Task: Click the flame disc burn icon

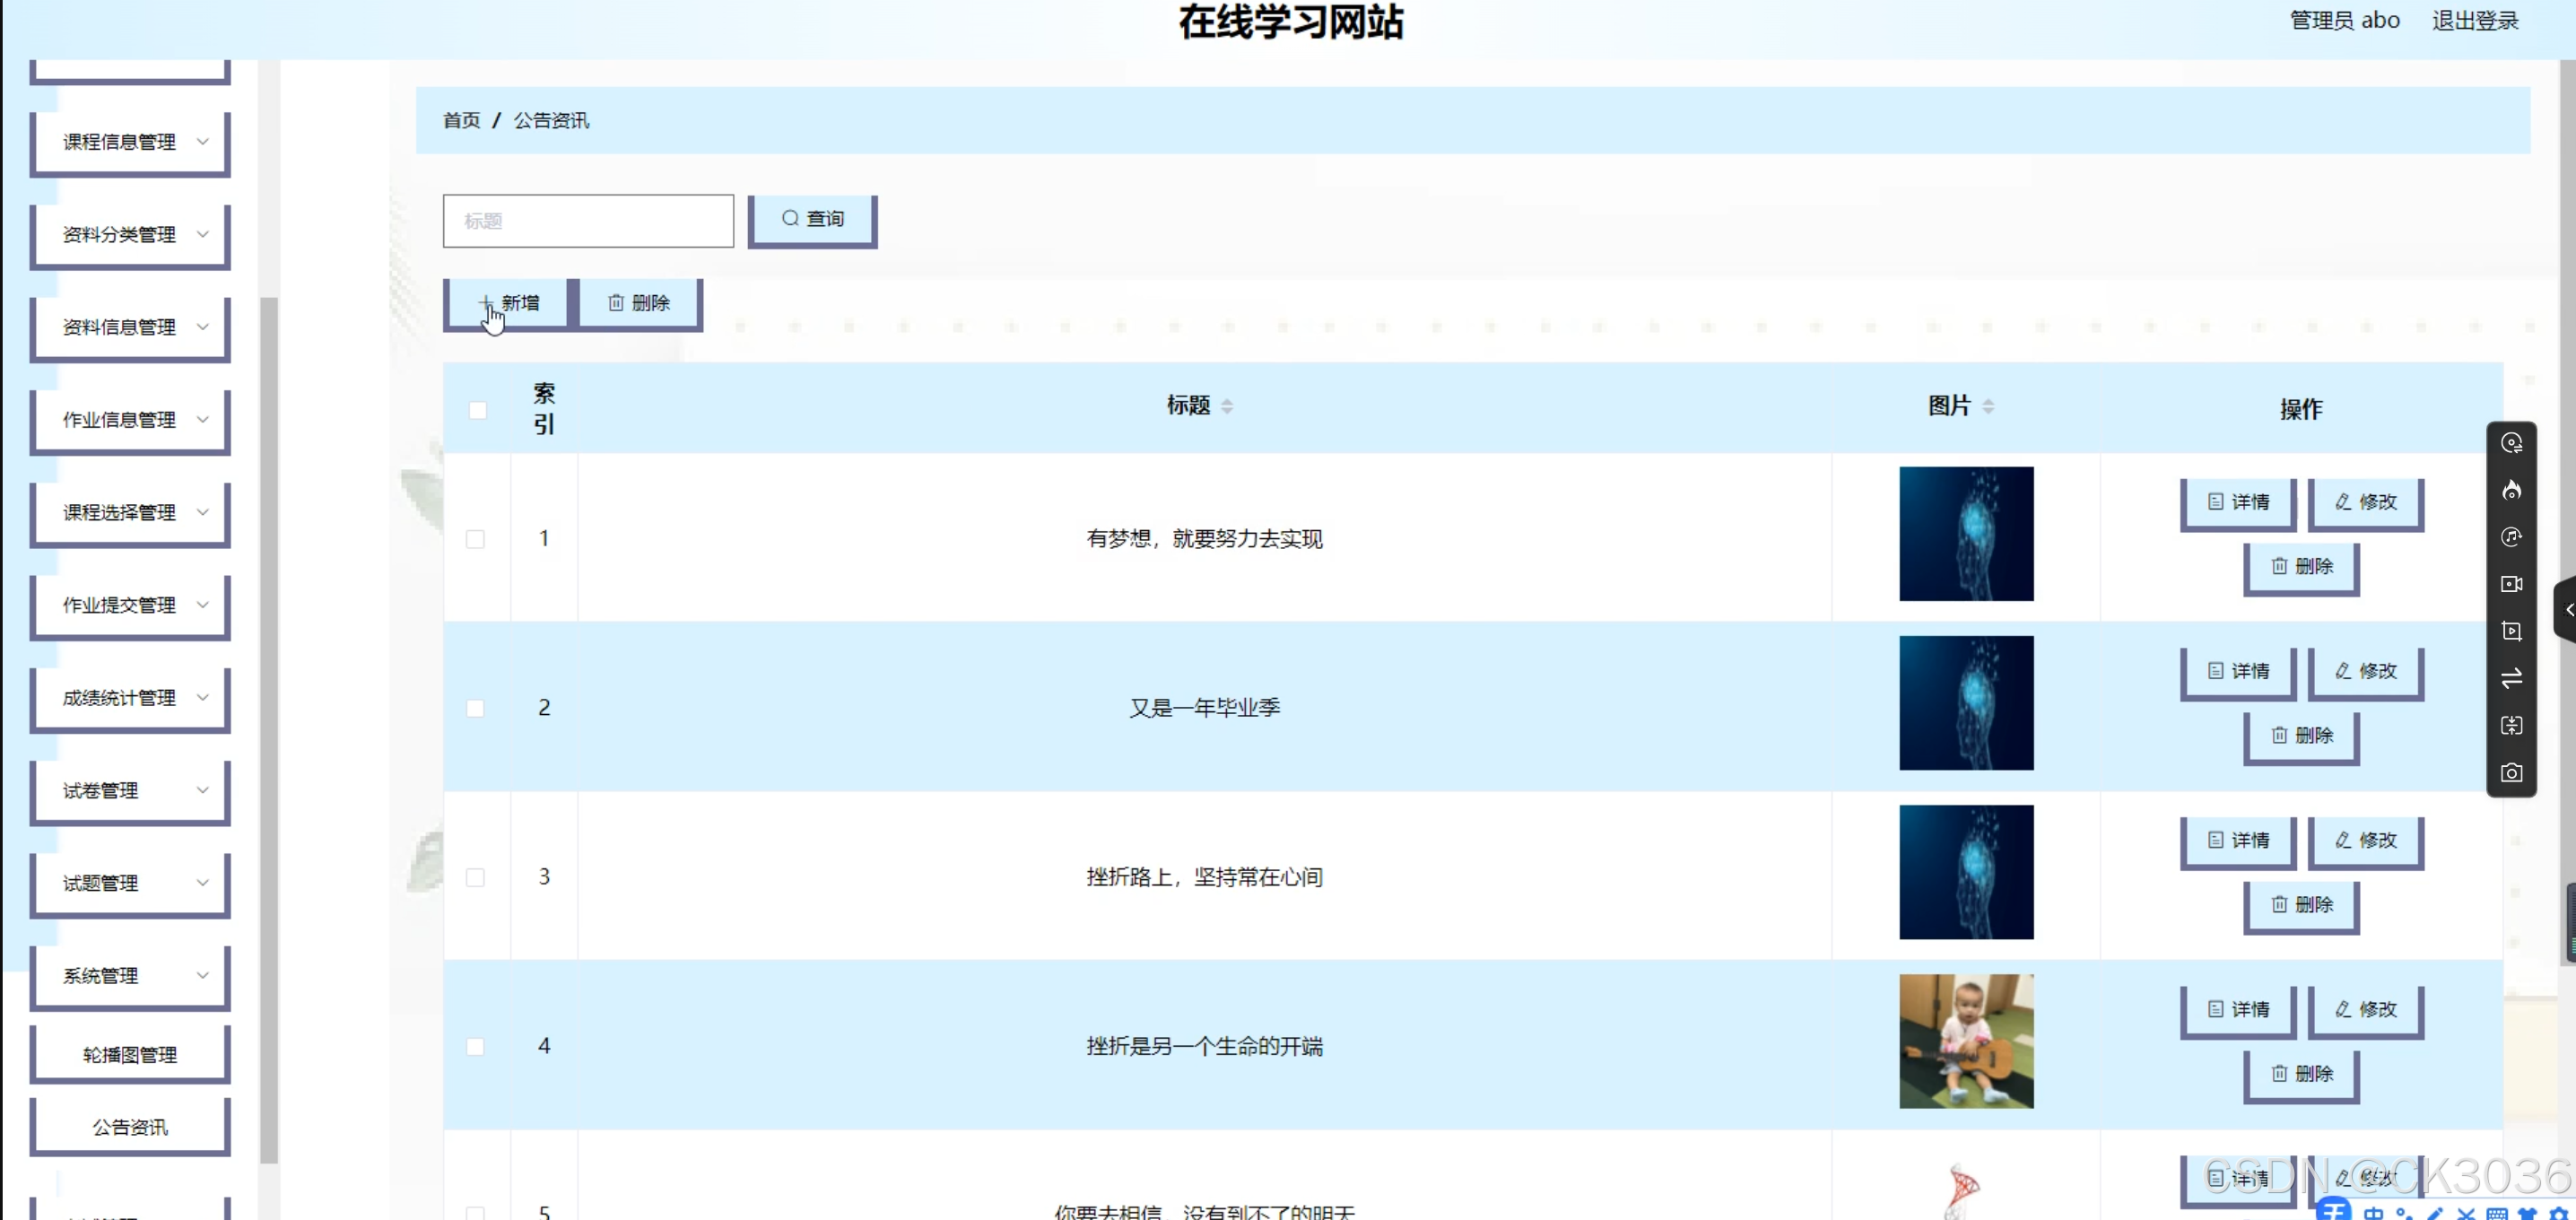Action: (2511, 490)
